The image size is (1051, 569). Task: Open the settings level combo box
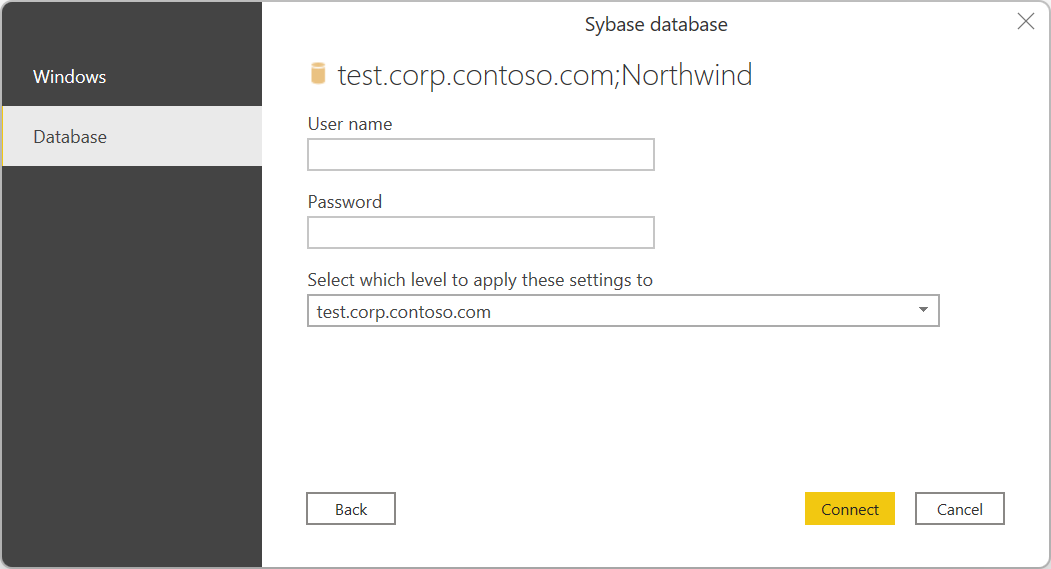click(622, 311)
